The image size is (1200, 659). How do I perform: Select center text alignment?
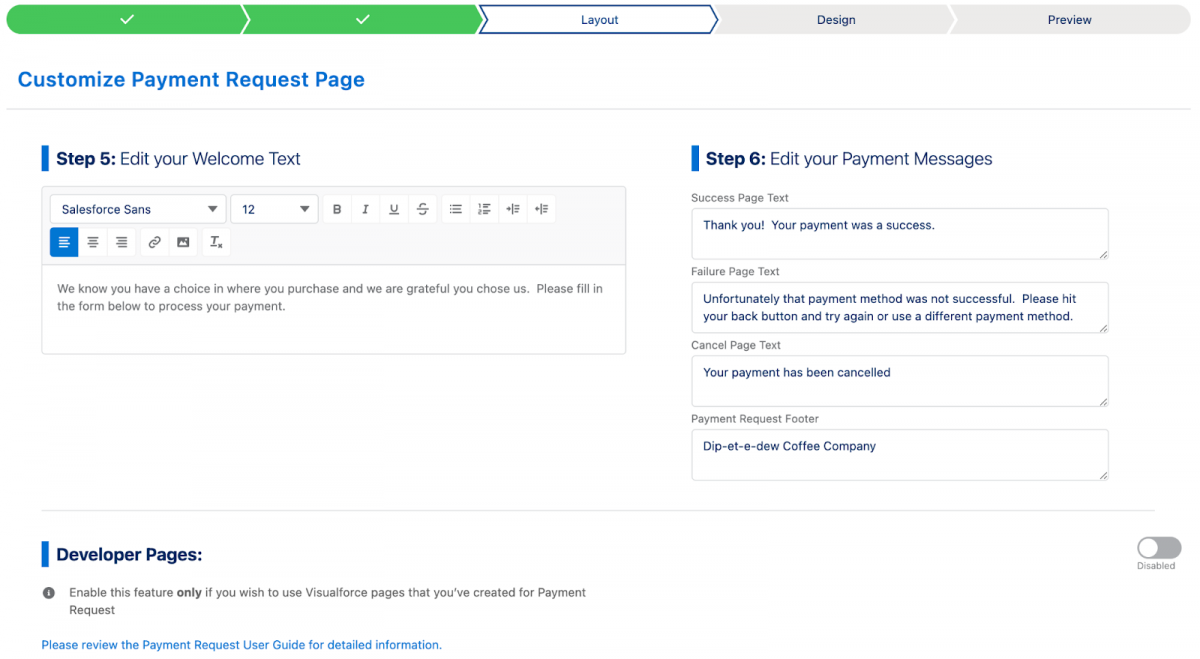point(93,242)
